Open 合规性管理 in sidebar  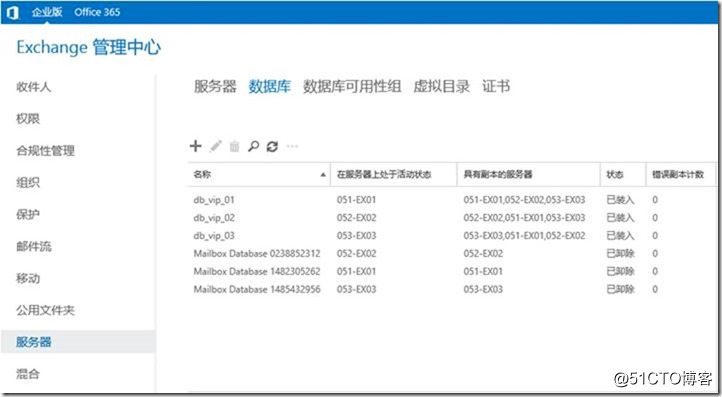click(x=46, y=151)
